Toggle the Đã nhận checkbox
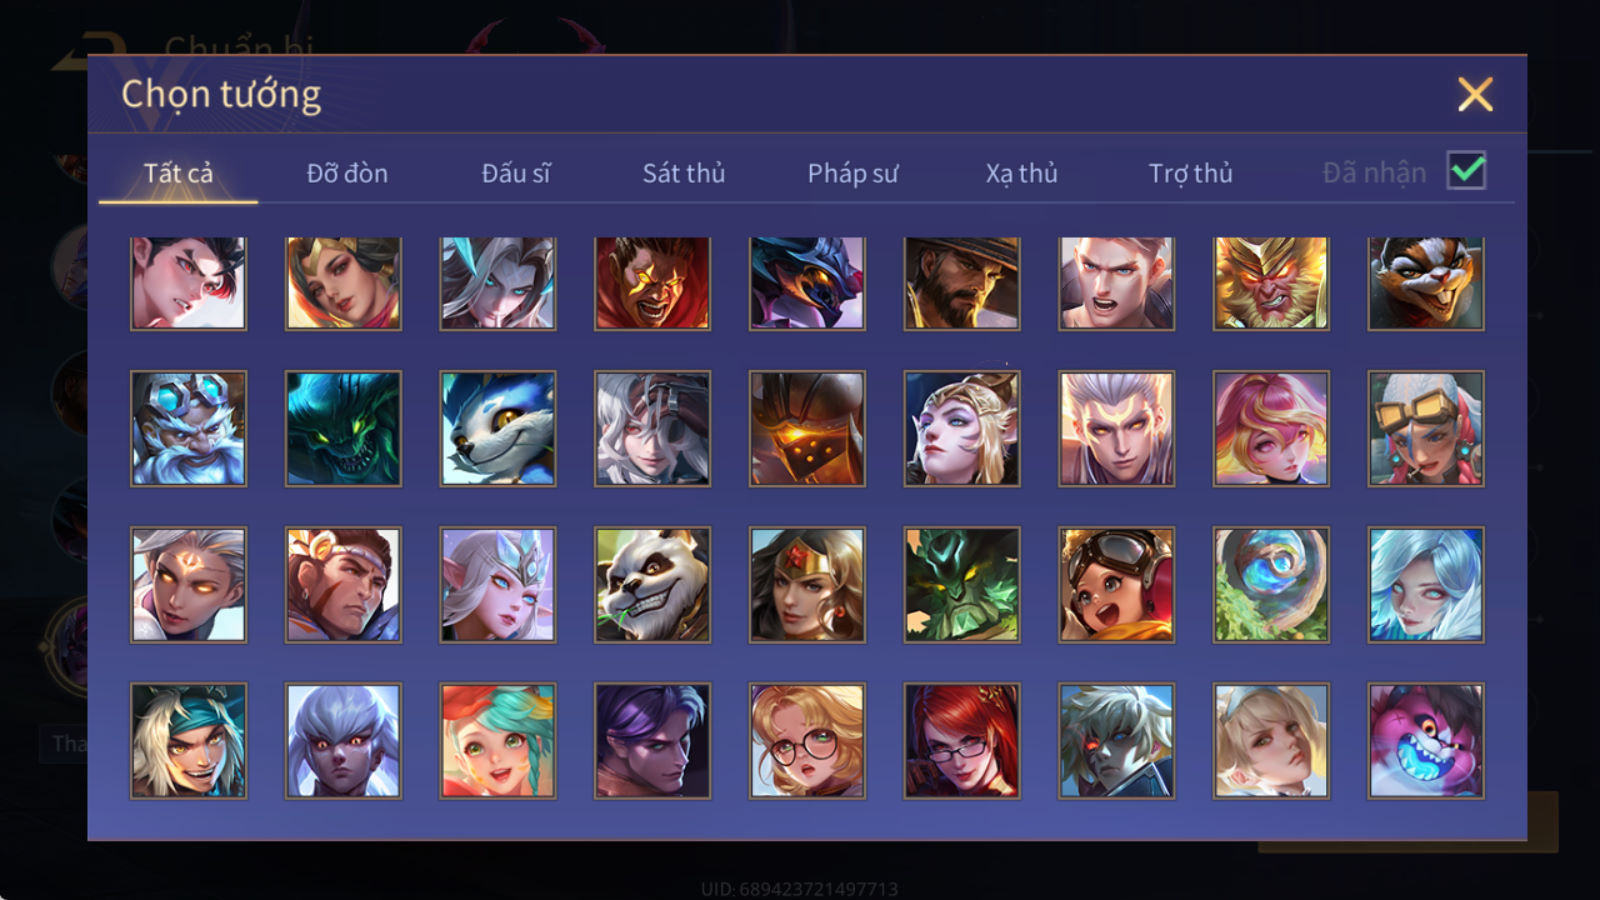The height and width of the screenshot is (900, 1600). [1467, 171]
